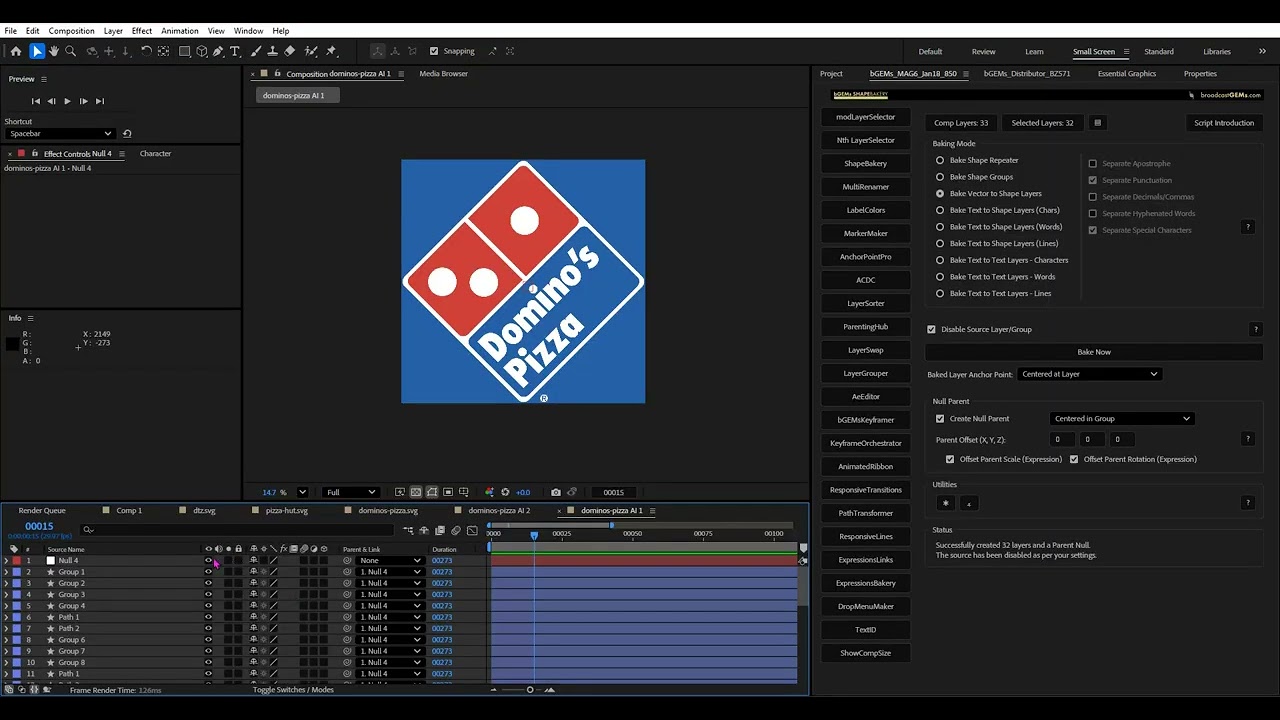
Task: Open parent dropdown for Null 4 layer
Action: tap(390, 560)
